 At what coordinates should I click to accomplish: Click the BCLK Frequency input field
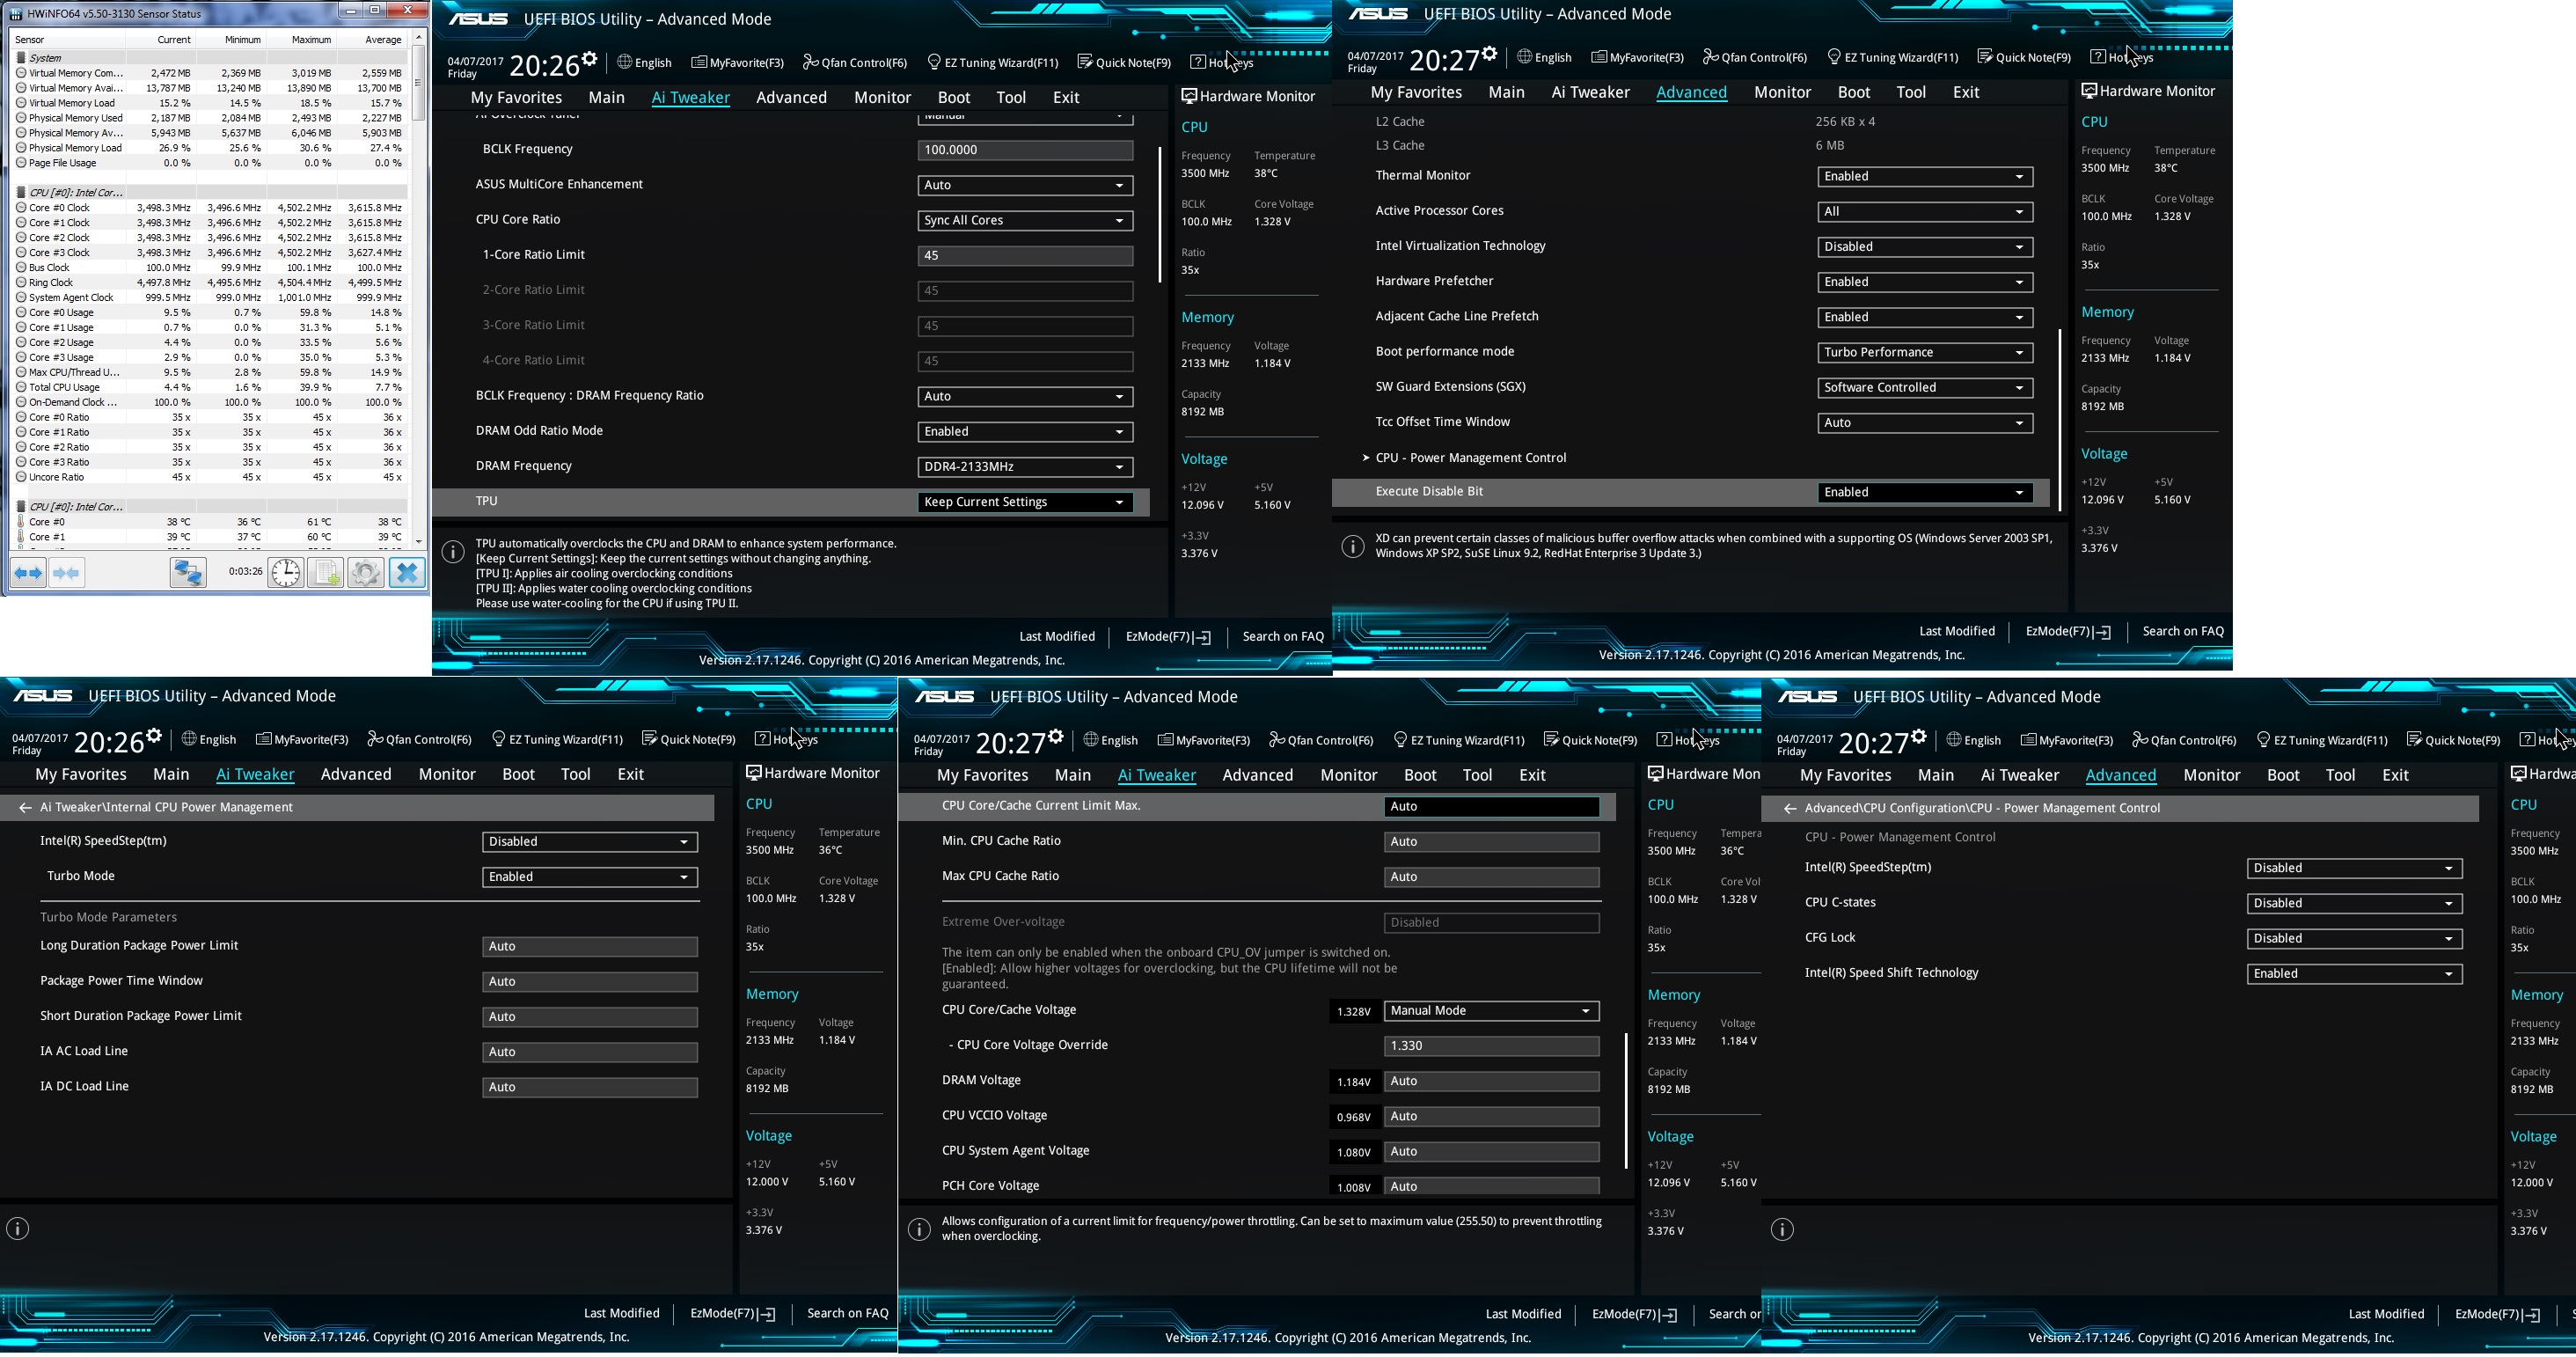coord(1024,150)
